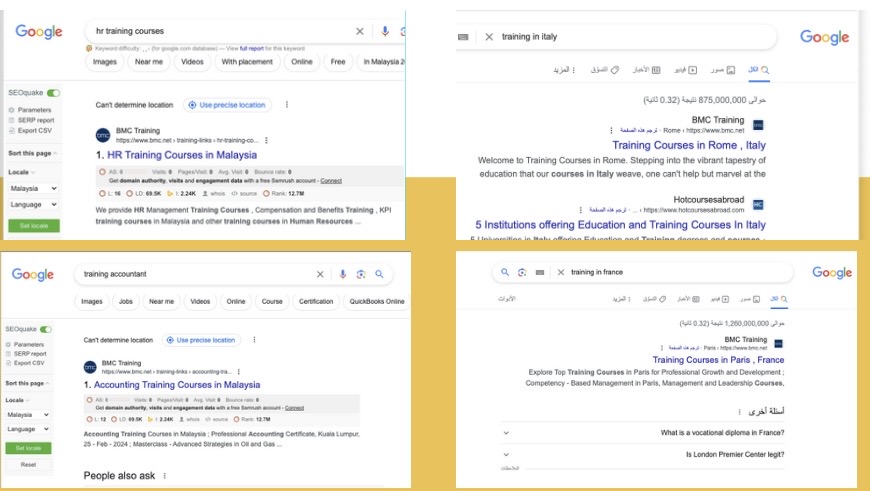Click Set locale button in accountant window
The height and width of the screenshot is (491, 870).
(28, 448)
